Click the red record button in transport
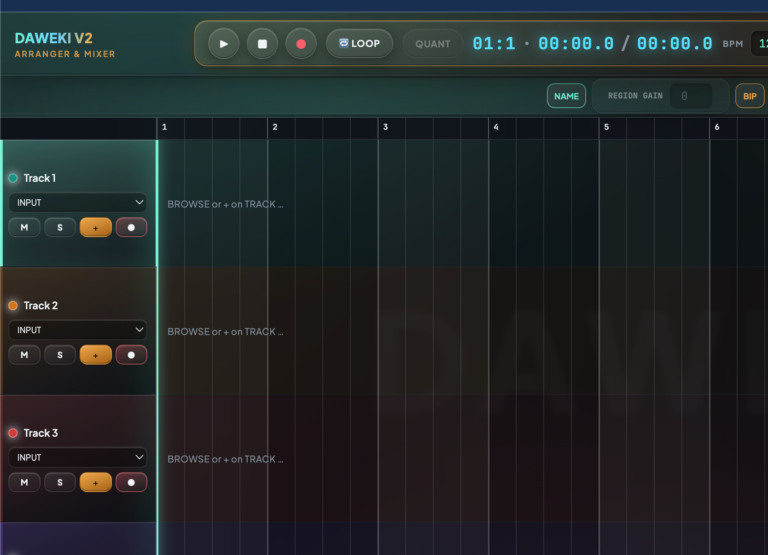Viewport: 768px width, 555px height. 301,44
